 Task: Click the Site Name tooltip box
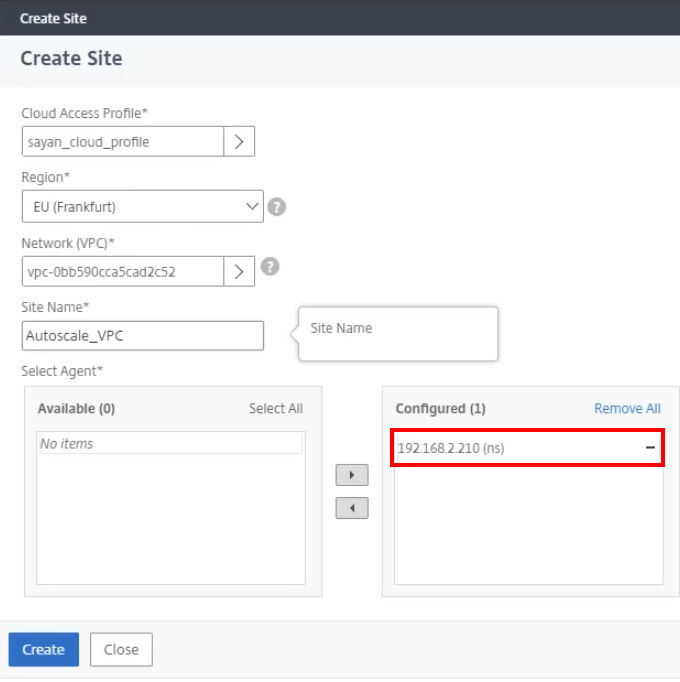[x=397, y=333]
